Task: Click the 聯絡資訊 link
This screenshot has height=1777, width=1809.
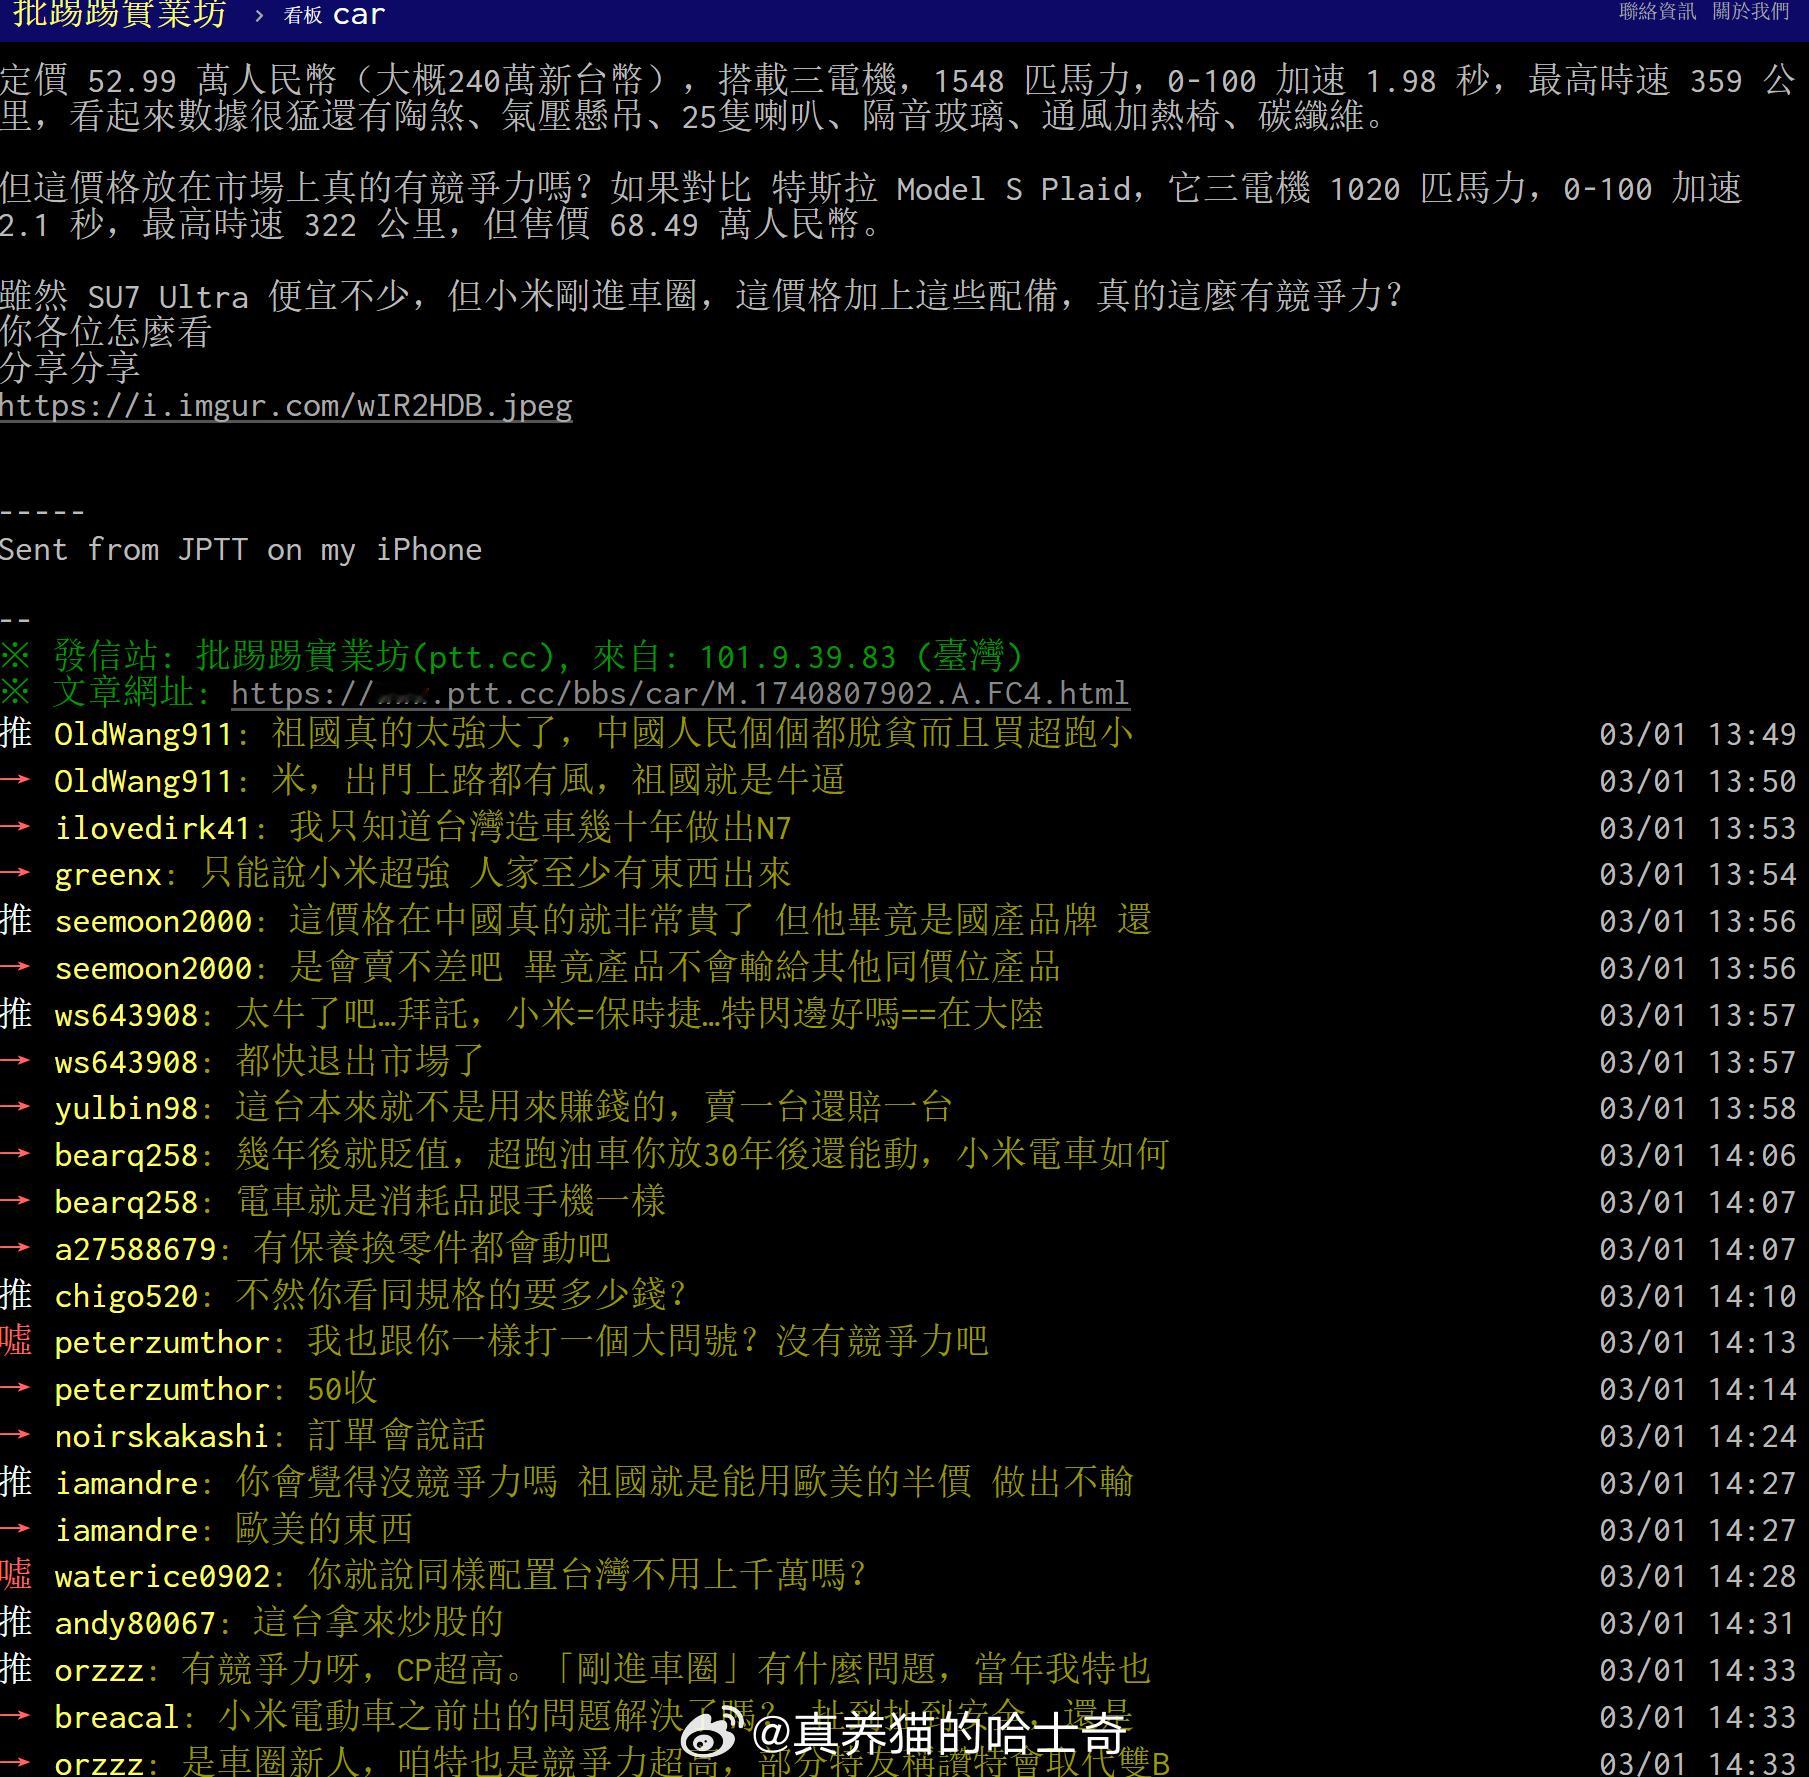Action: pyautogui.click(x=1657, y=12)
